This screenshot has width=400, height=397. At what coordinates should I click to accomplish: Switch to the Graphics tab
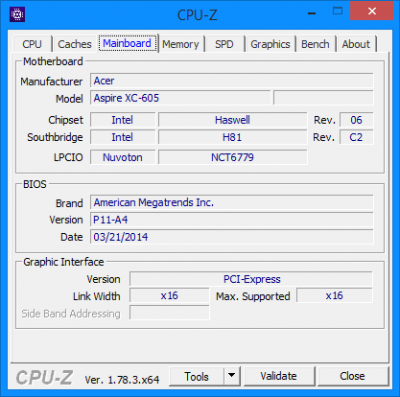pyautogui.click(x=270, y=44)
